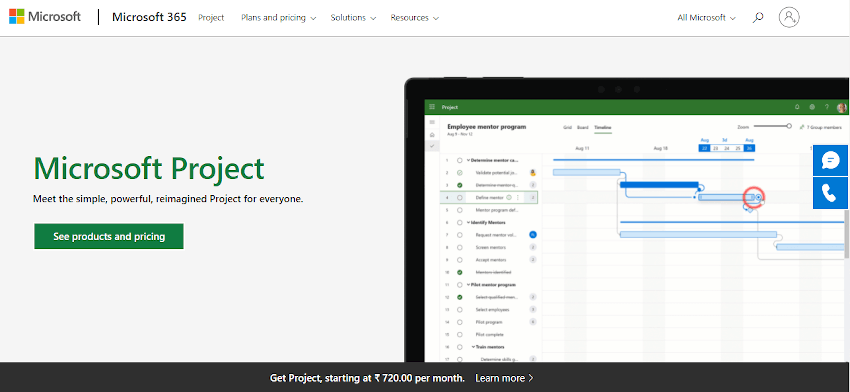
Task: Click the Microsoft logo in header
Action: (44, 17)
